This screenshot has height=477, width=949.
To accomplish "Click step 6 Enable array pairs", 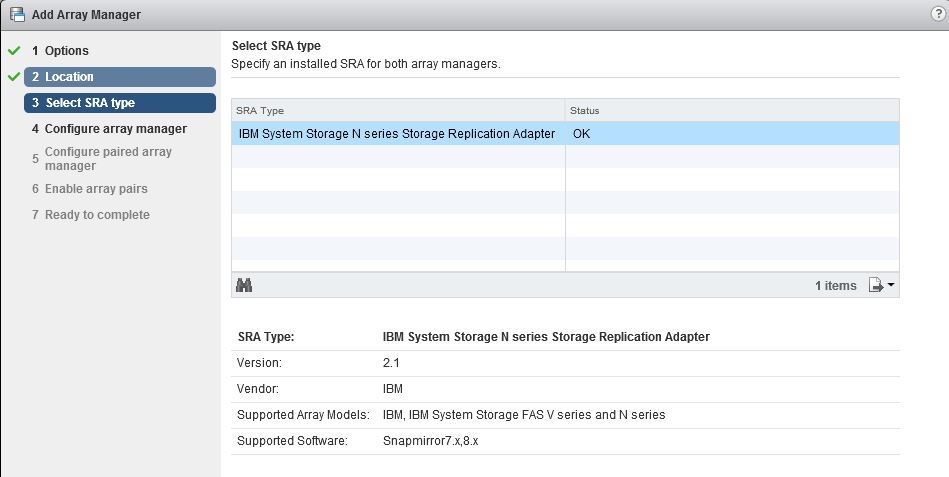I will click(90, 189).
